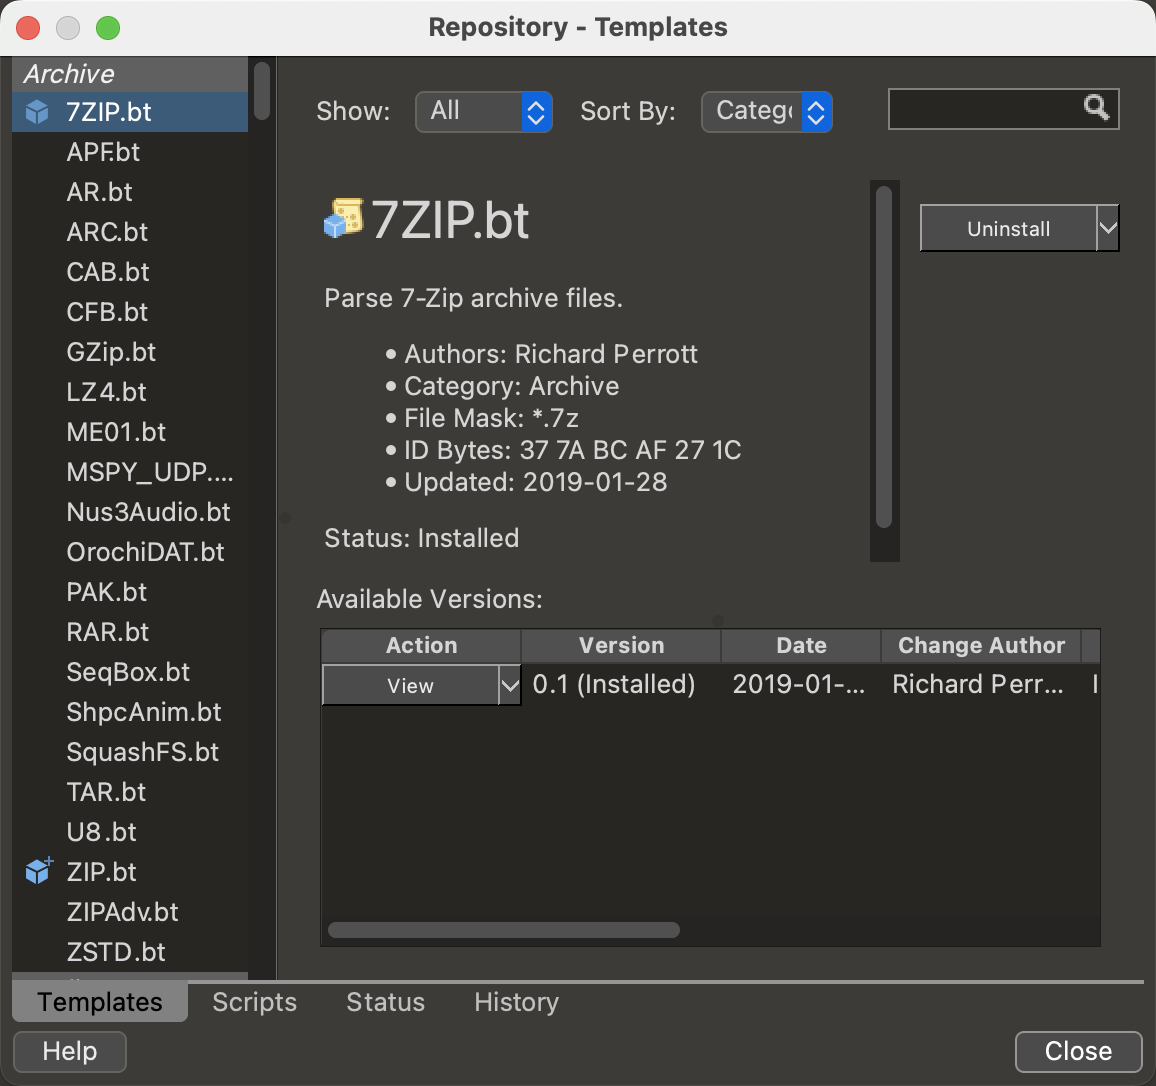Choose CFB.bt from the list
1156x1086 pixels.
[x=130, y=312]
